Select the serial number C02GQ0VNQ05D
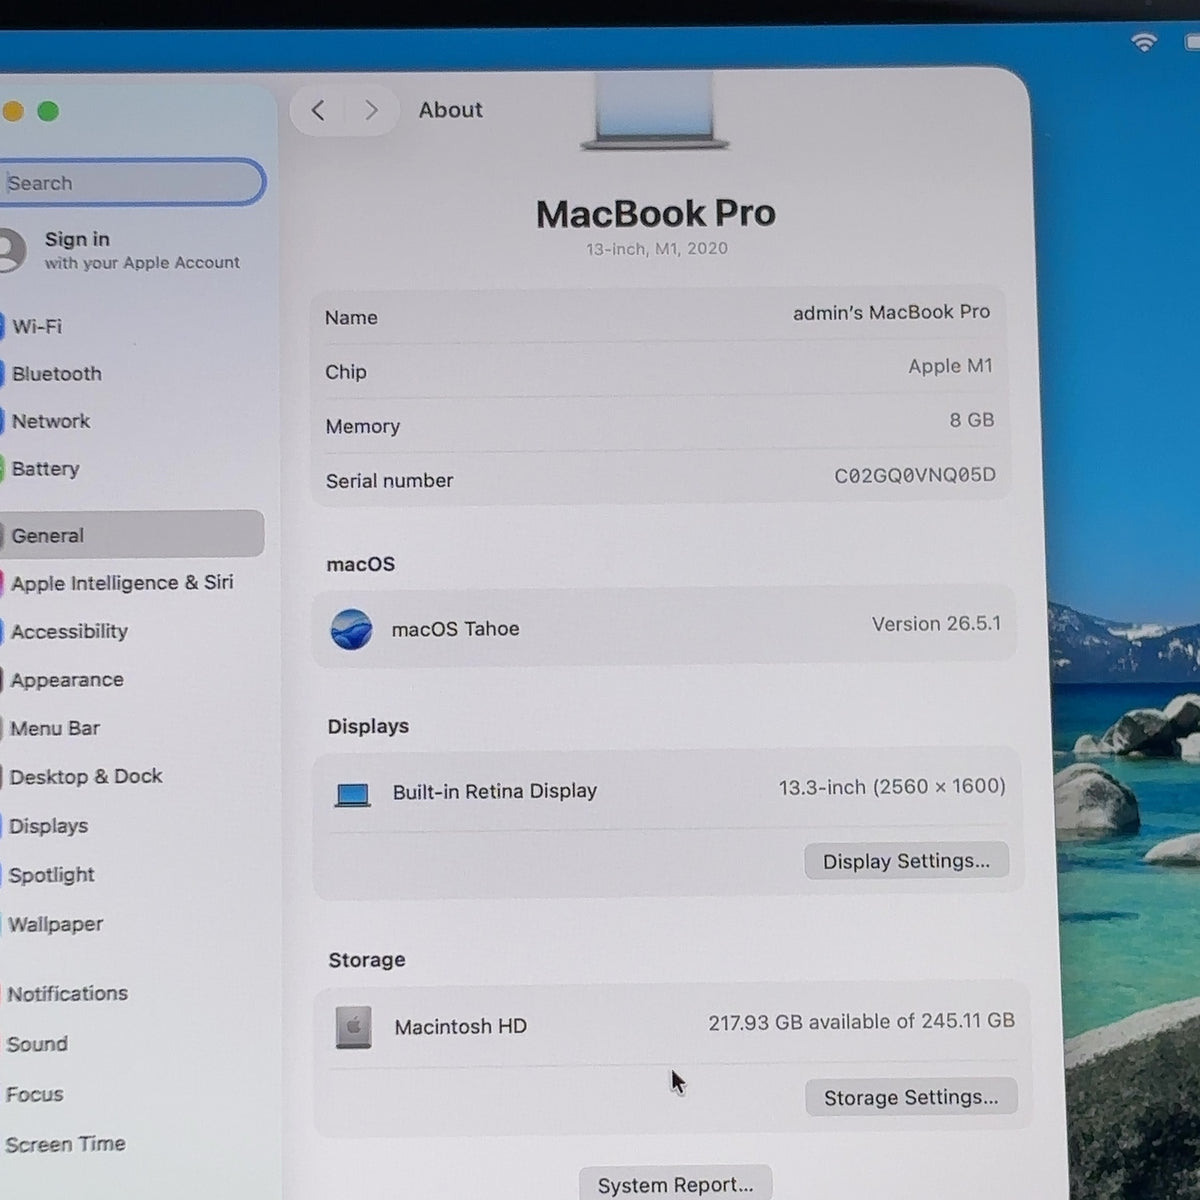This screenshot has height=1200, width=1200. pyautogui.click(x=915, y=475)
